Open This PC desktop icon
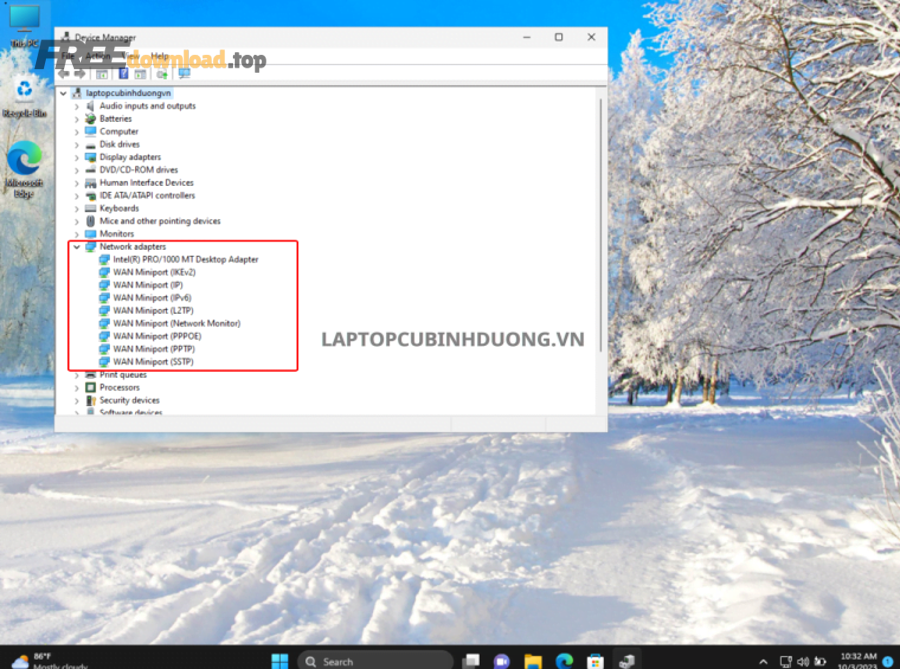The image size is (900, 669). point(25,26)
